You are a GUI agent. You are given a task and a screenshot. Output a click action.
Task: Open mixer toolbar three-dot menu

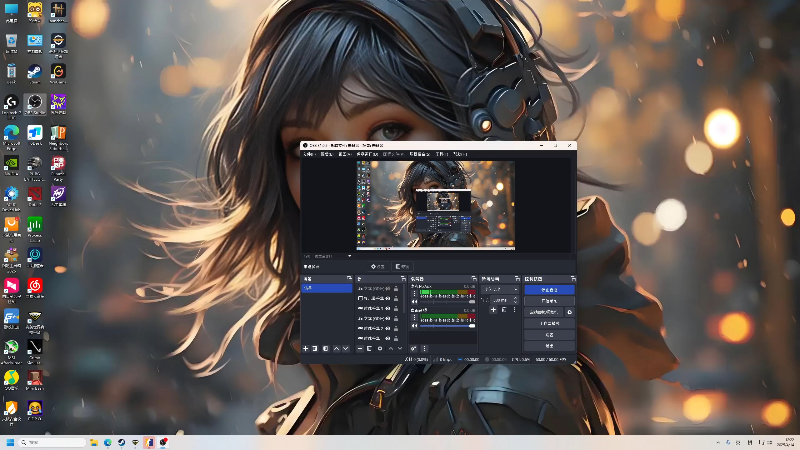tap(424, 348)
